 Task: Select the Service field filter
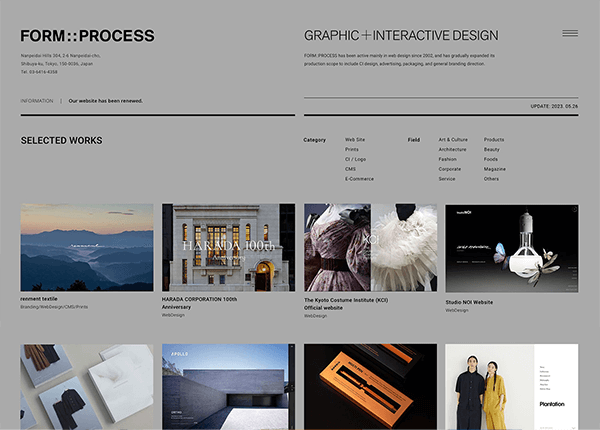447,179
